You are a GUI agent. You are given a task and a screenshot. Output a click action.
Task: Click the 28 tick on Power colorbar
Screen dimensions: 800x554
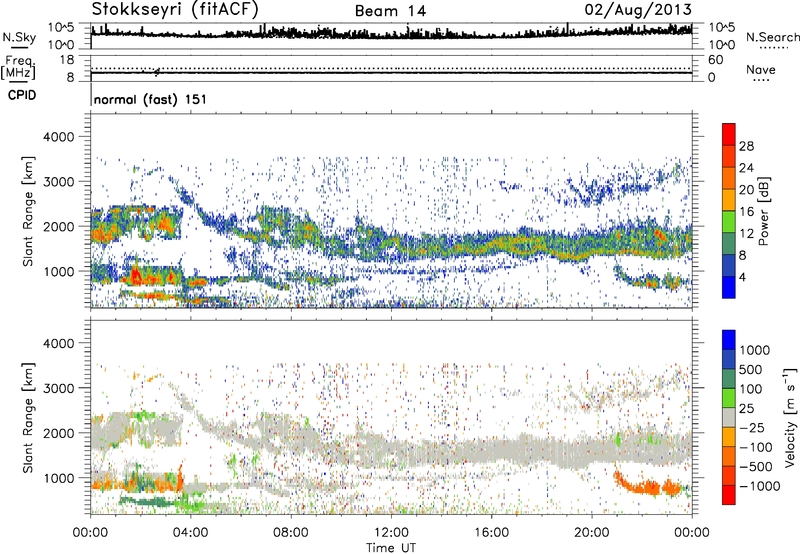coord(746,146)
